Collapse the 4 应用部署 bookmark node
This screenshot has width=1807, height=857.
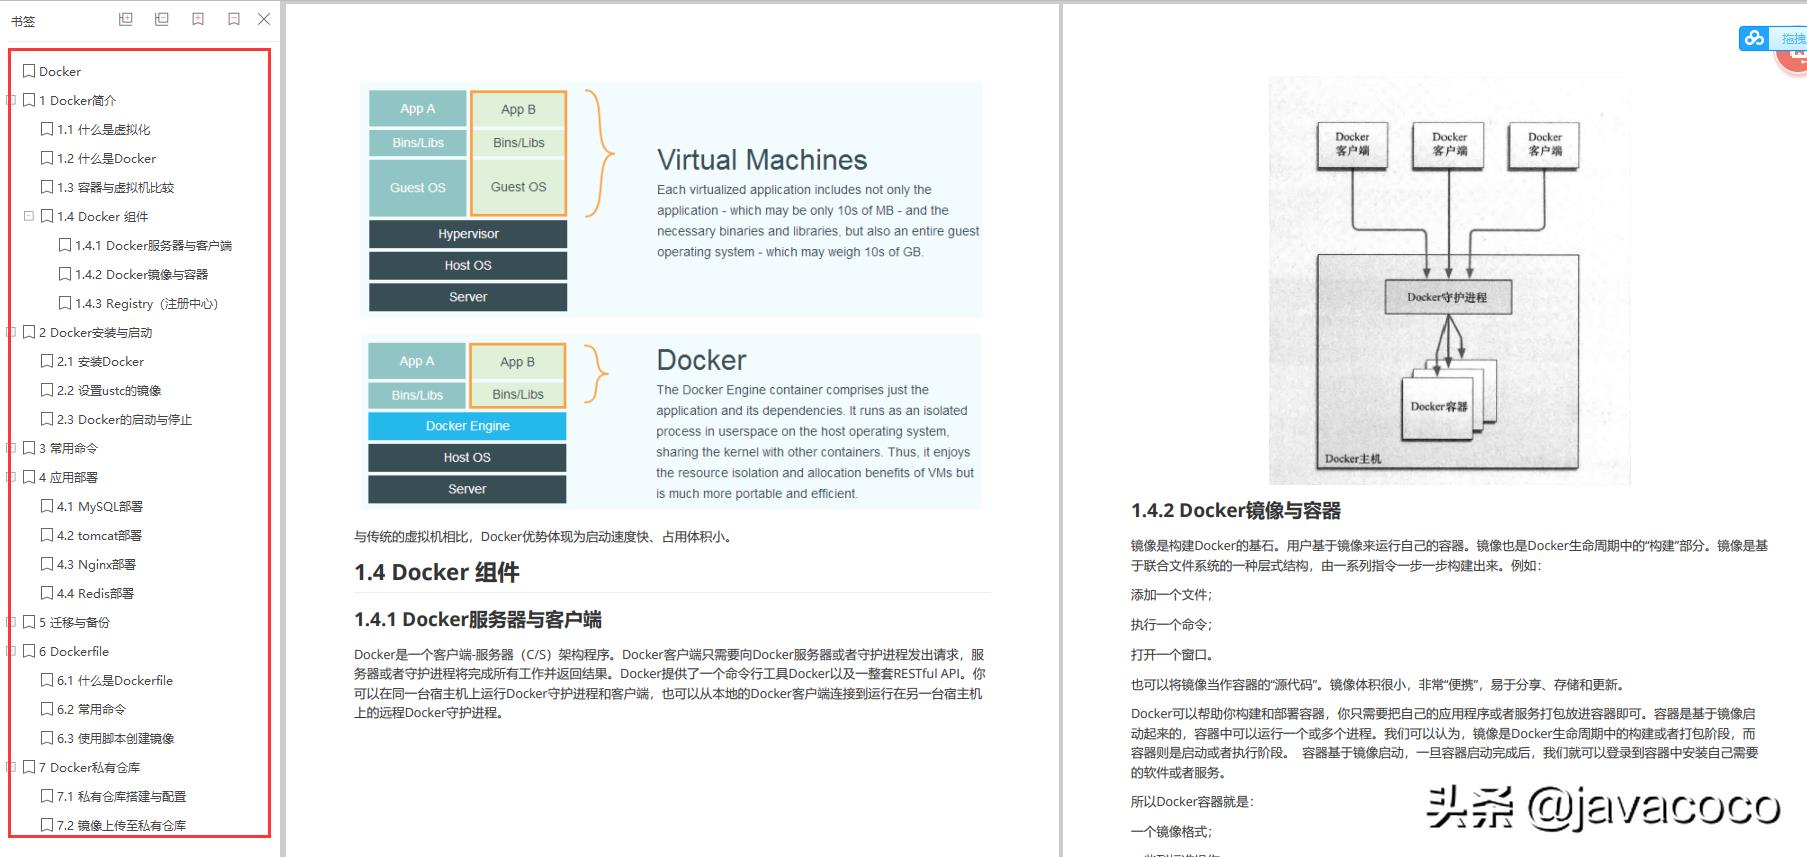tap(12, 477)
